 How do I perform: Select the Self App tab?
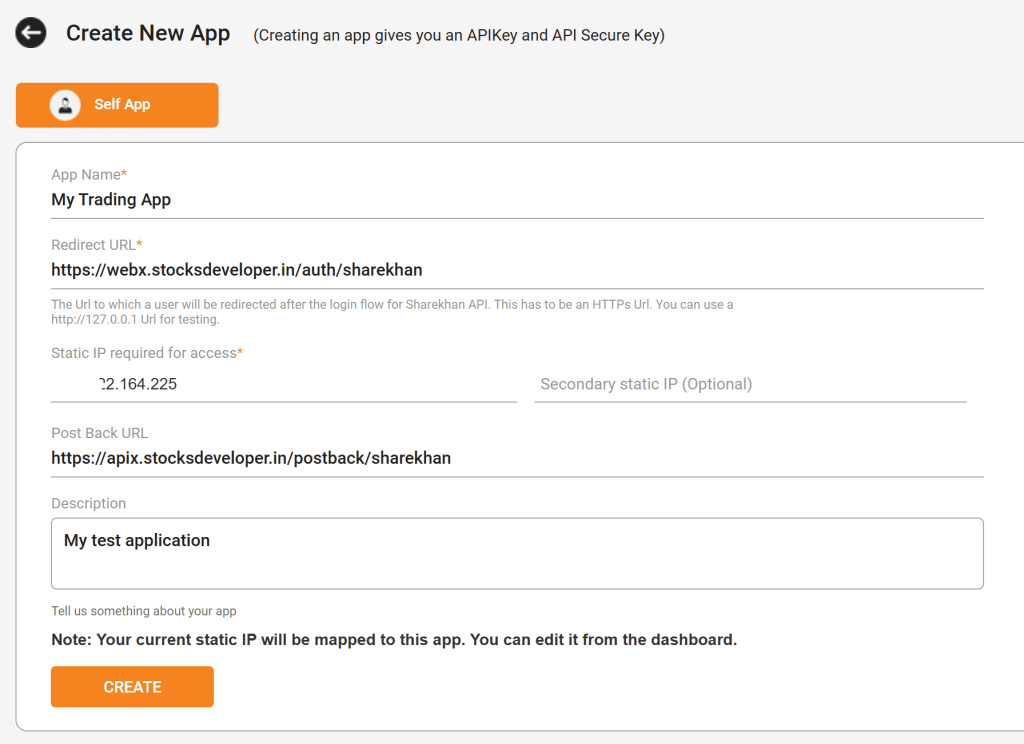click(117, 105)
